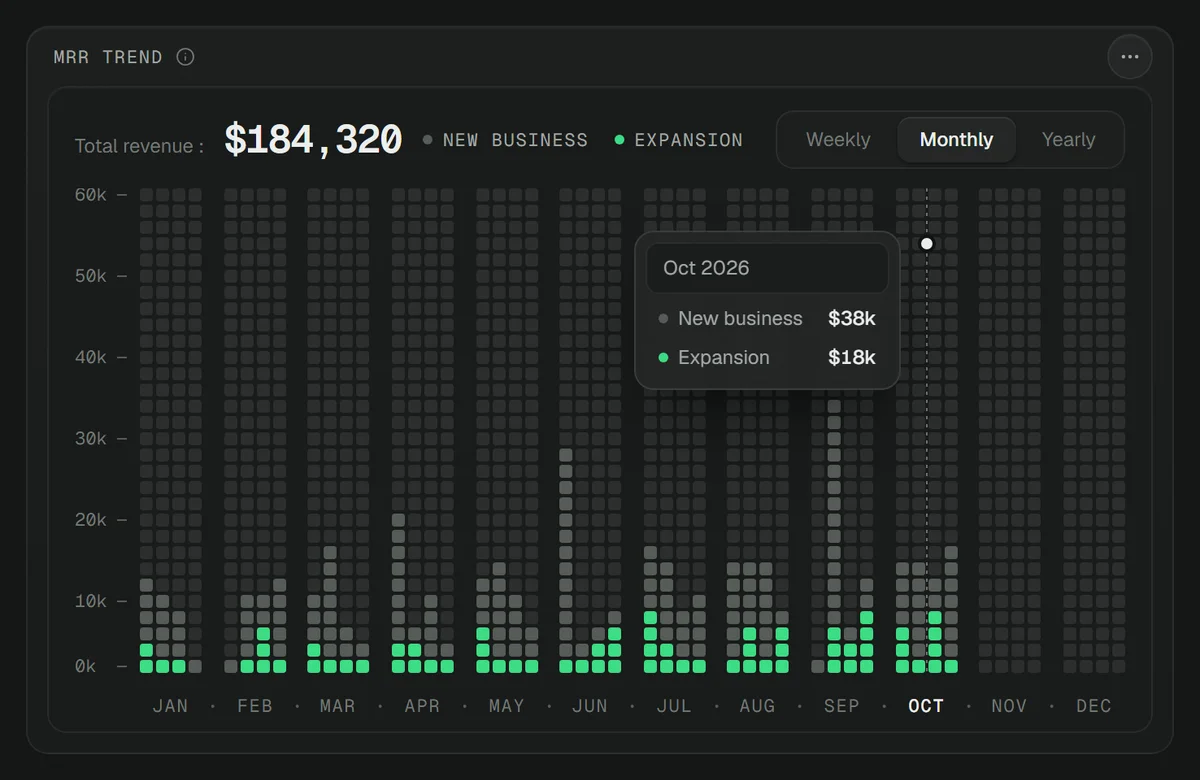
Task: Select the Monthly view tab
Action: (x=956, y=140)
